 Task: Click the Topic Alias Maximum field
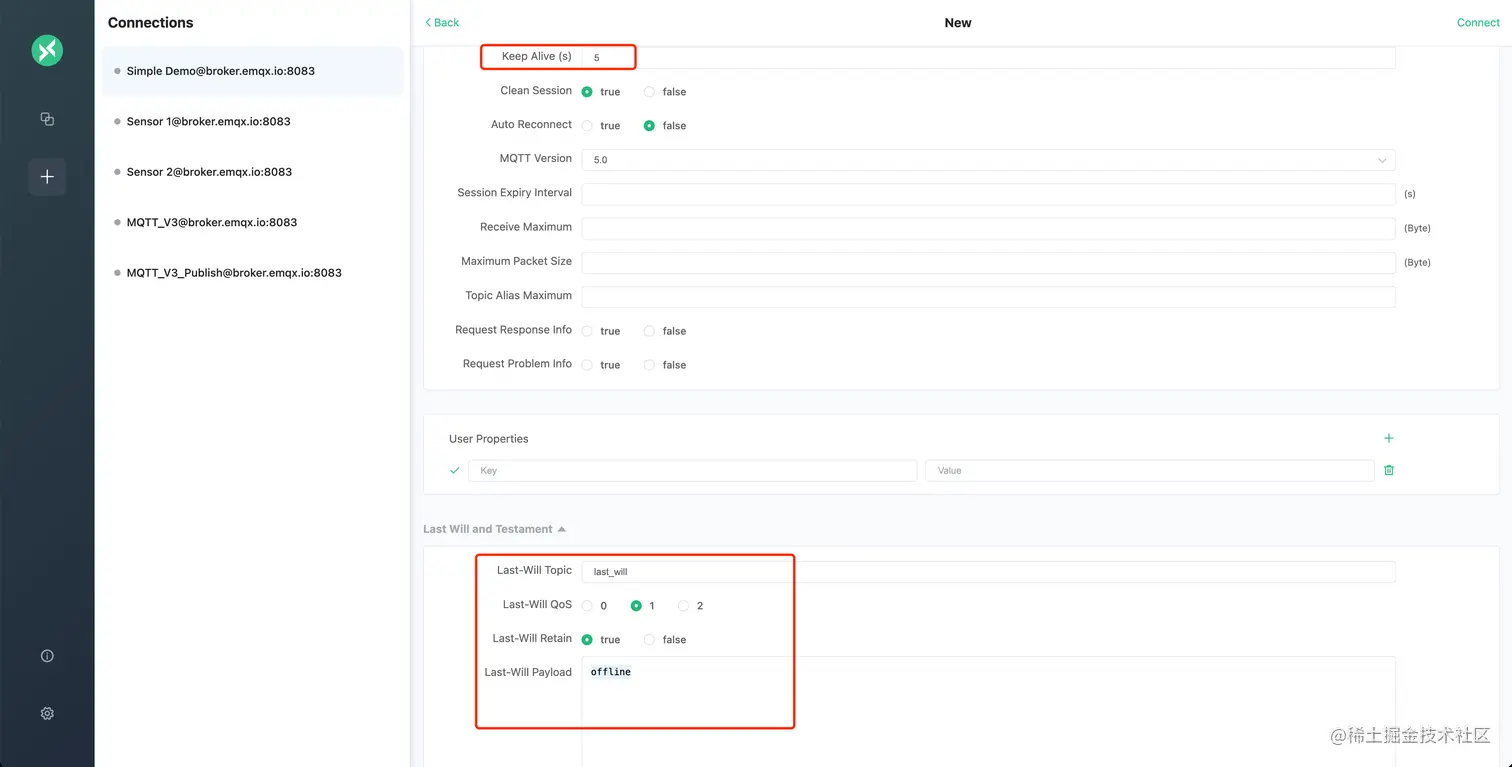[988, 297]
